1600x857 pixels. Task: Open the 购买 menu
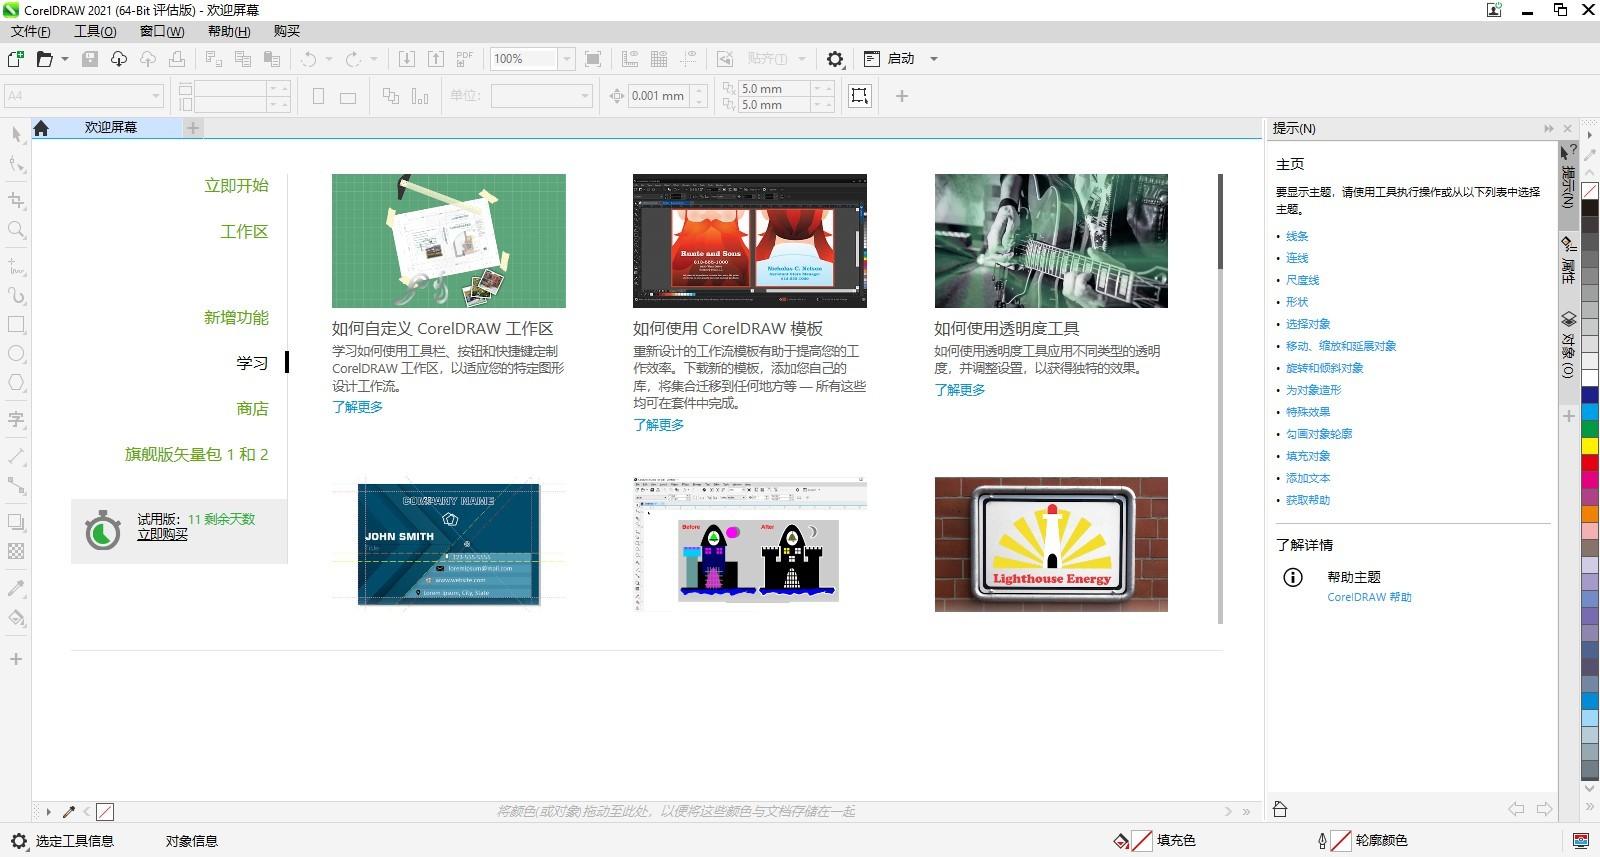[x=287, y=31]
